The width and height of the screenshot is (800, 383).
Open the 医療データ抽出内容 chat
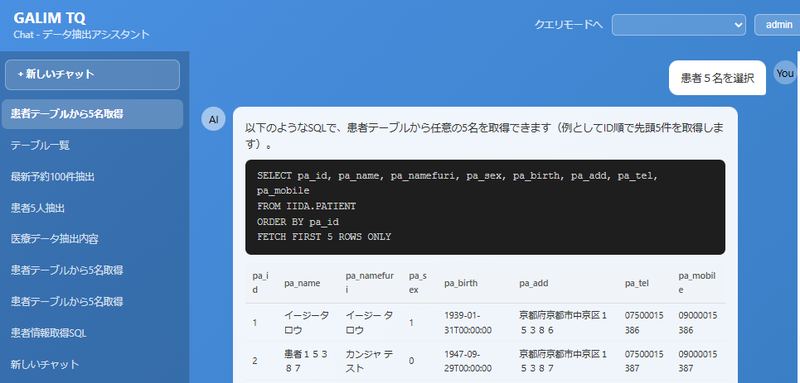(x=92, y=239)
